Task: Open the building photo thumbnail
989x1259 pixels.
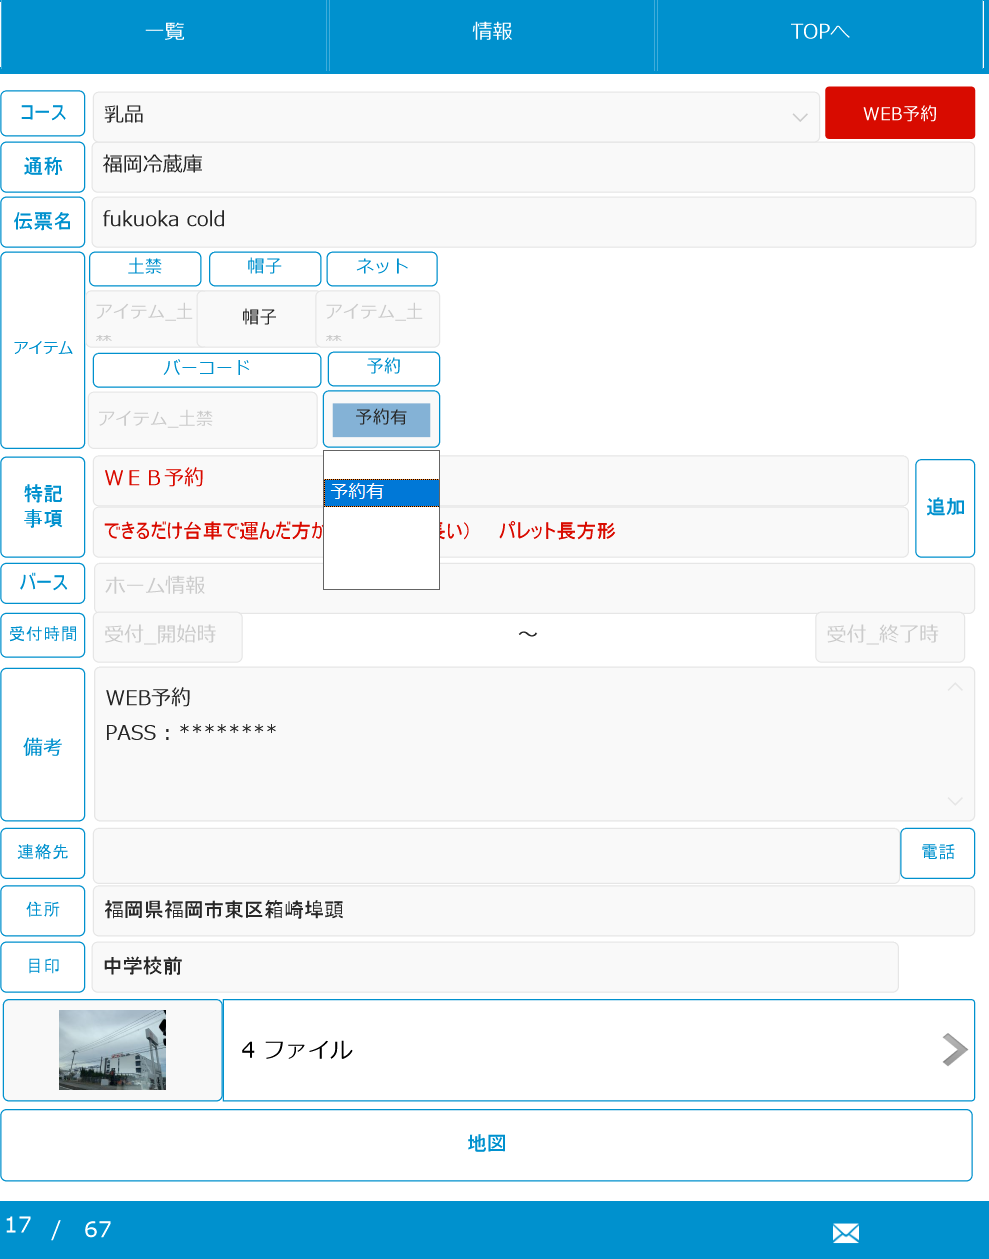Action: (x=112, y=1050)
